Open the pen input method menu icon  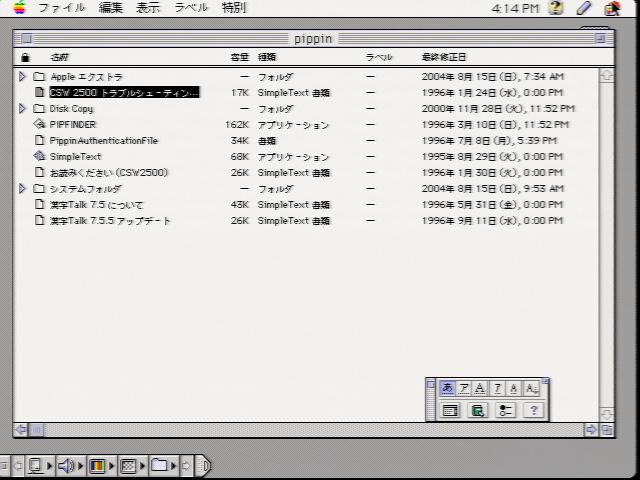point(584,7)
